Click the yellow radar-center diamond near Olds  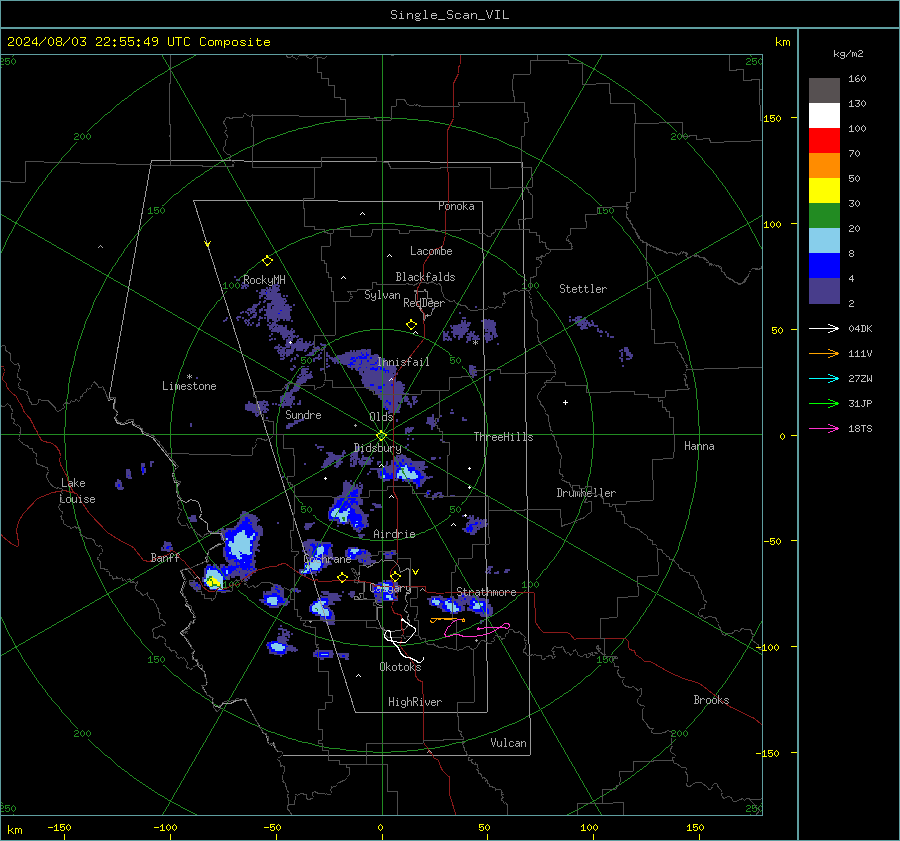(x=382, y=436)
